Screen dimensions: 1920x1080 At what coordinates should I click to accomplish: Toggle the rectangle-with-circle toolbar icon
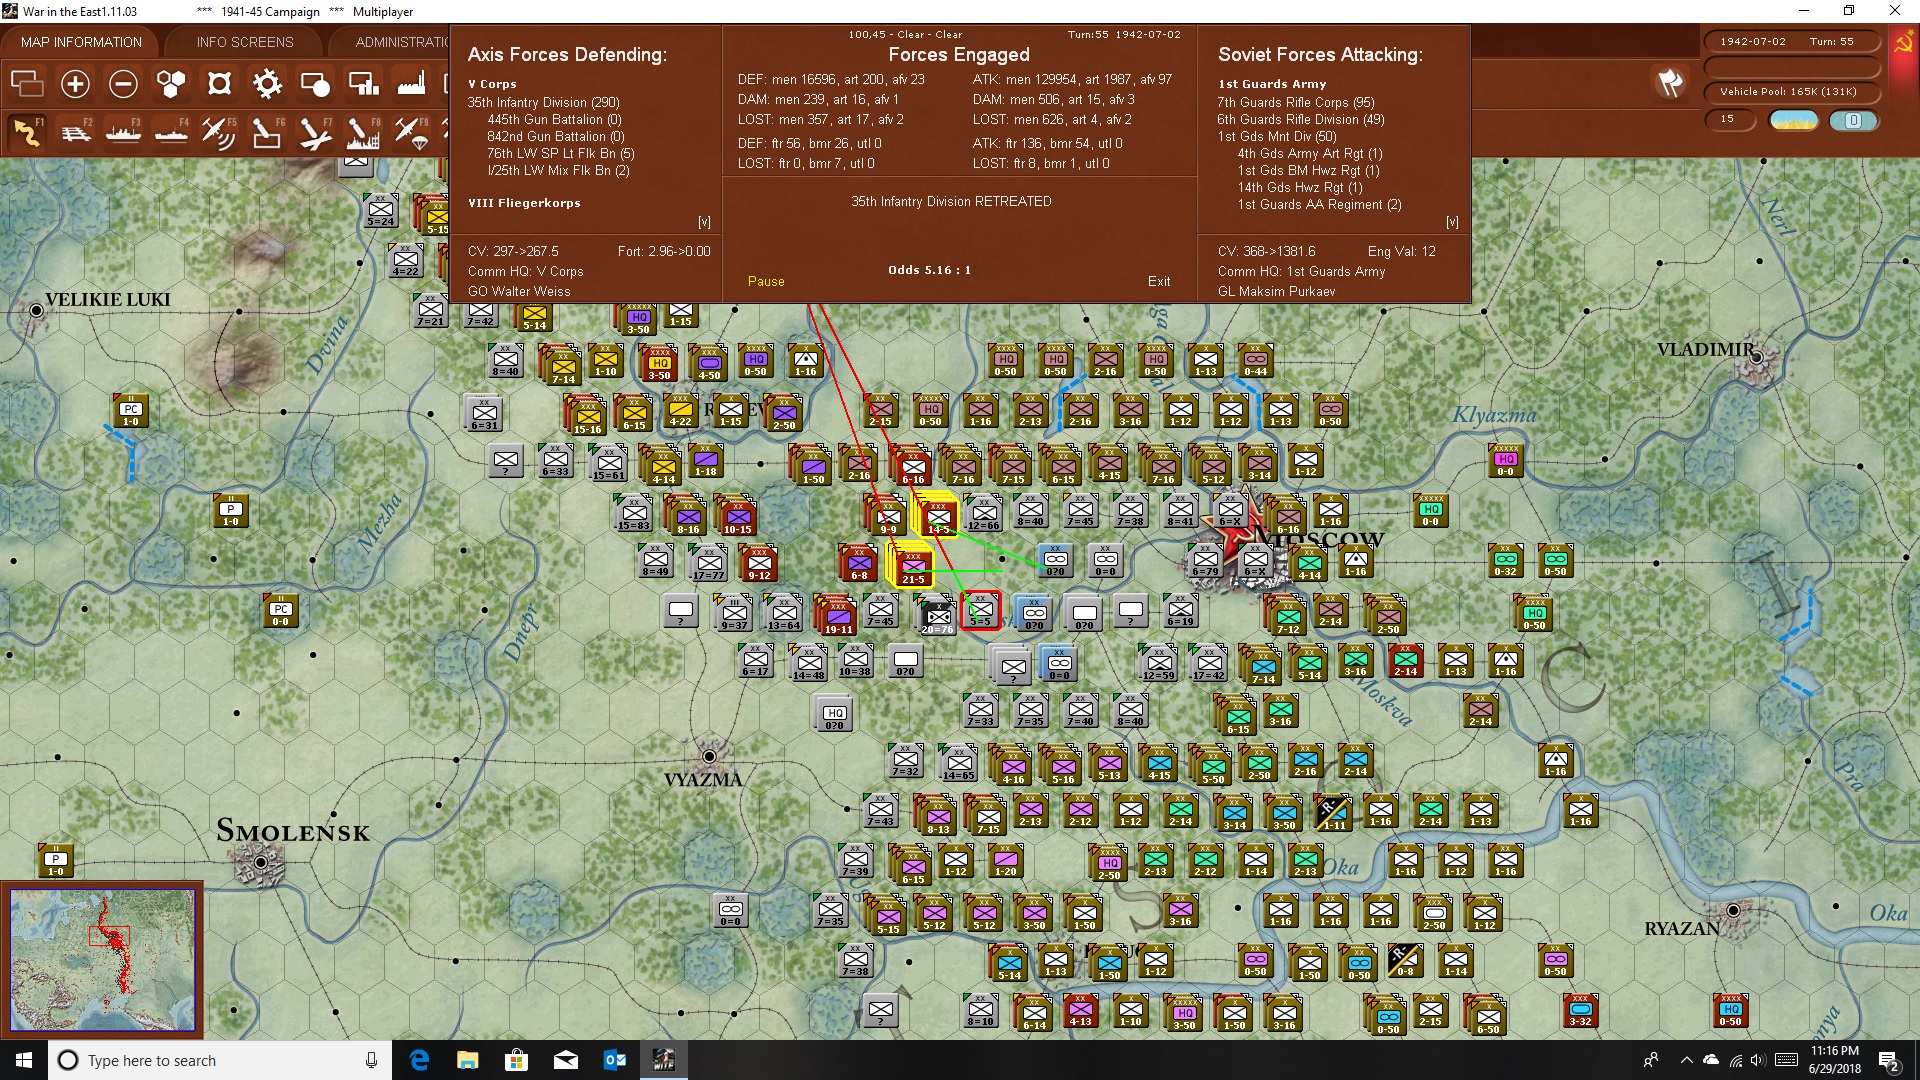tap(315, 84)
